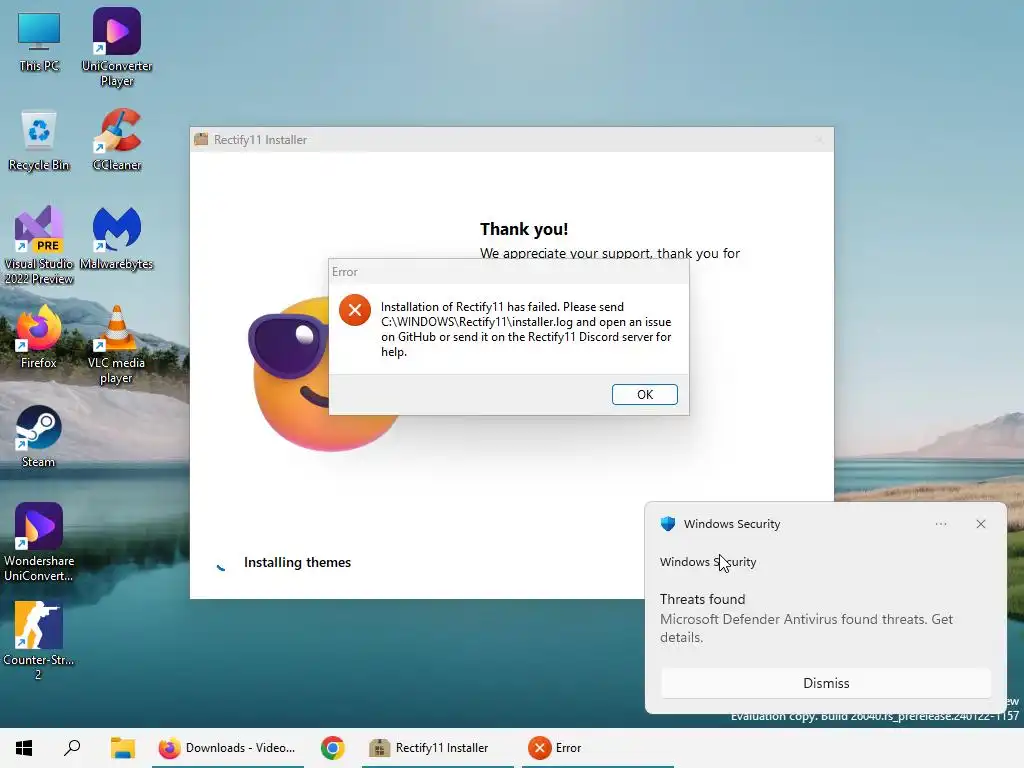Open the Recycle Bin icon

pos(39,140)
